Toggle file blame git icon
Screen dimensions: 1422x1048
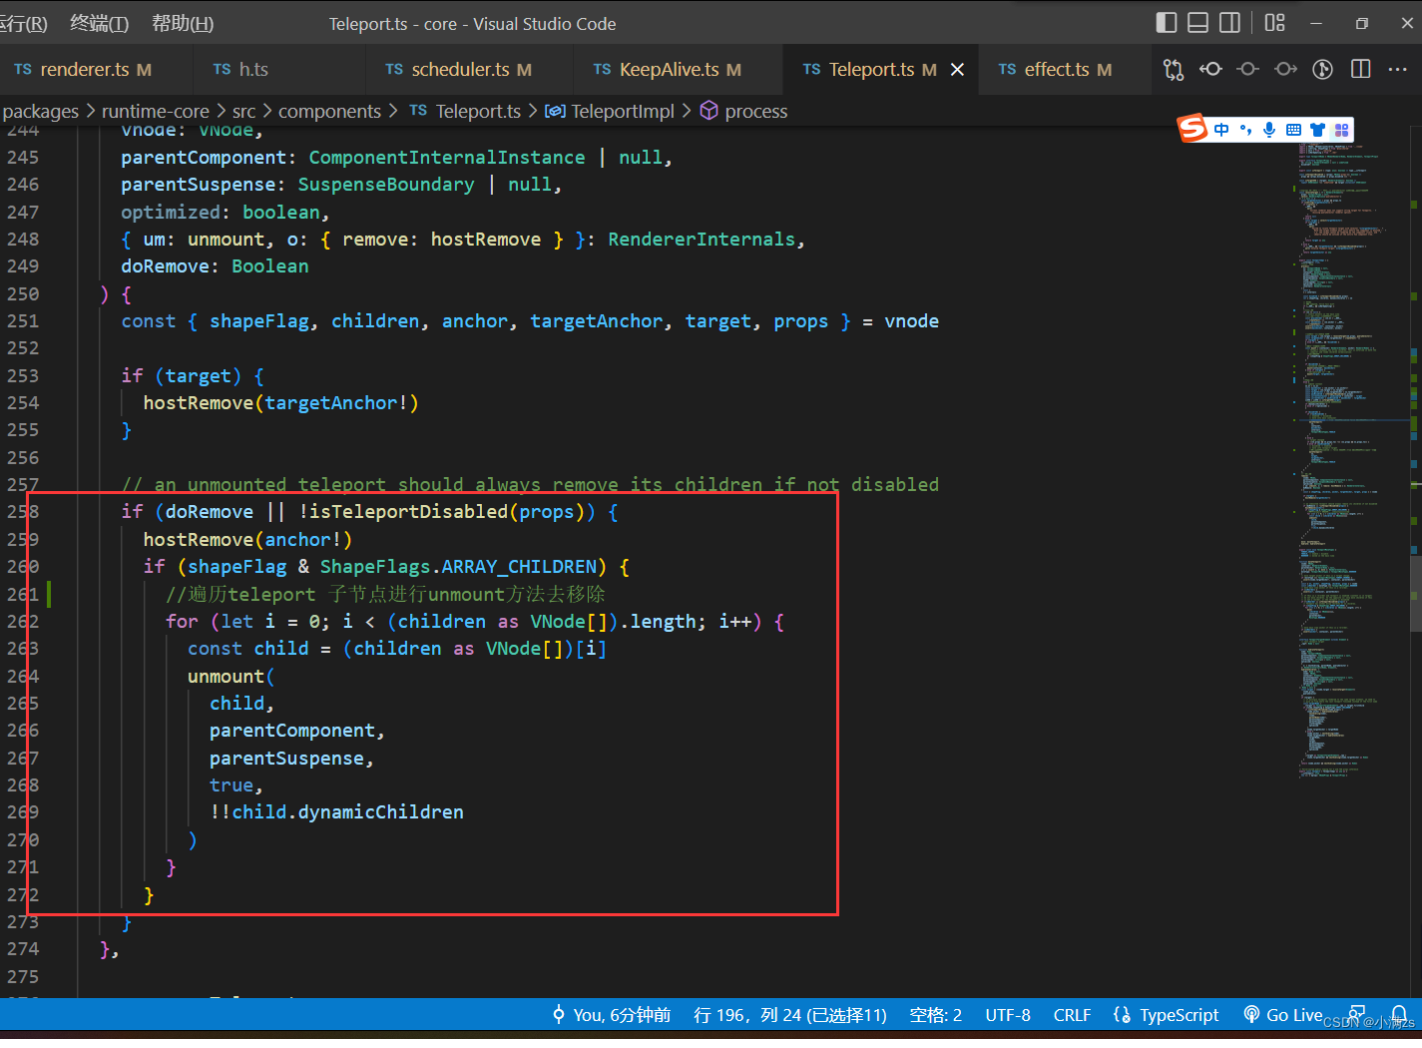tap(1323, 69)
